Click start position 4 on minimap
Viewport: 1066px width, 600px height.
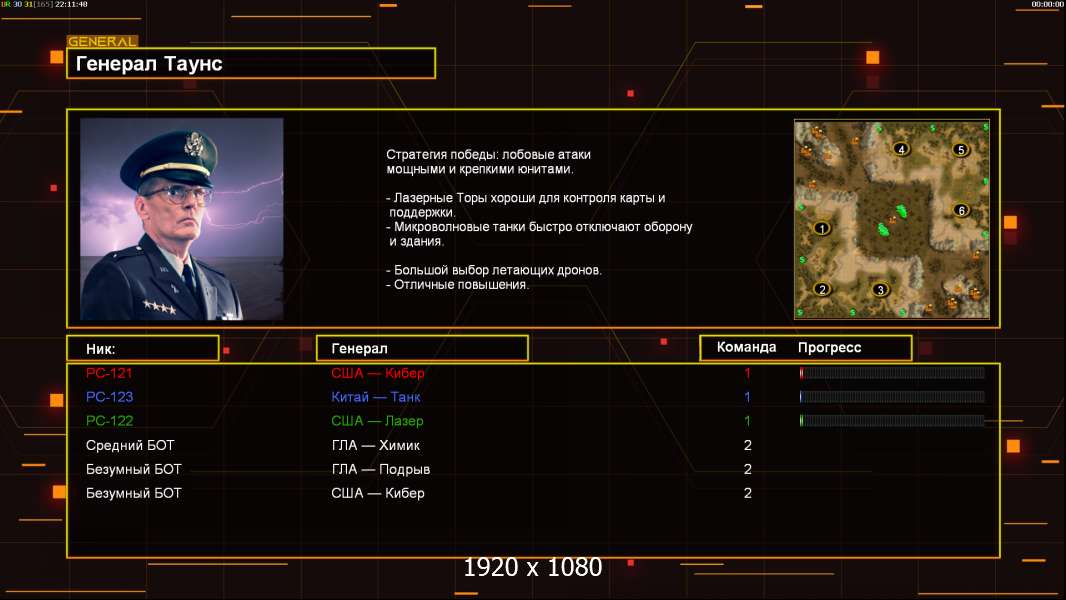click(x=901, y=149)
